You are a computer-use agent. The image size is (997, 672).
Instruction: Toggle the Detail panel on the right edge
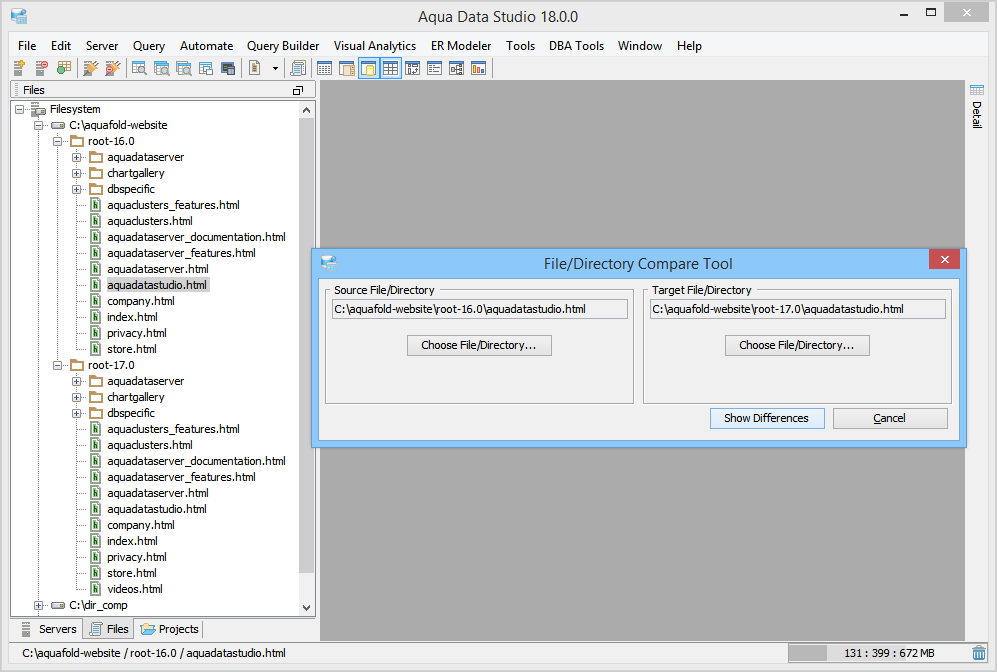tap(977, 112)
